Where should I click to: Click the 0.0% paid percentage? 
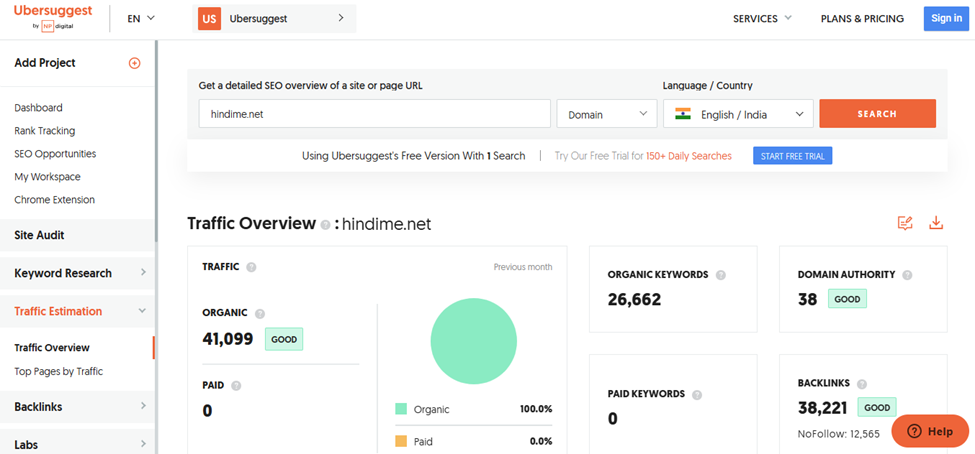(x=539, y=442)
